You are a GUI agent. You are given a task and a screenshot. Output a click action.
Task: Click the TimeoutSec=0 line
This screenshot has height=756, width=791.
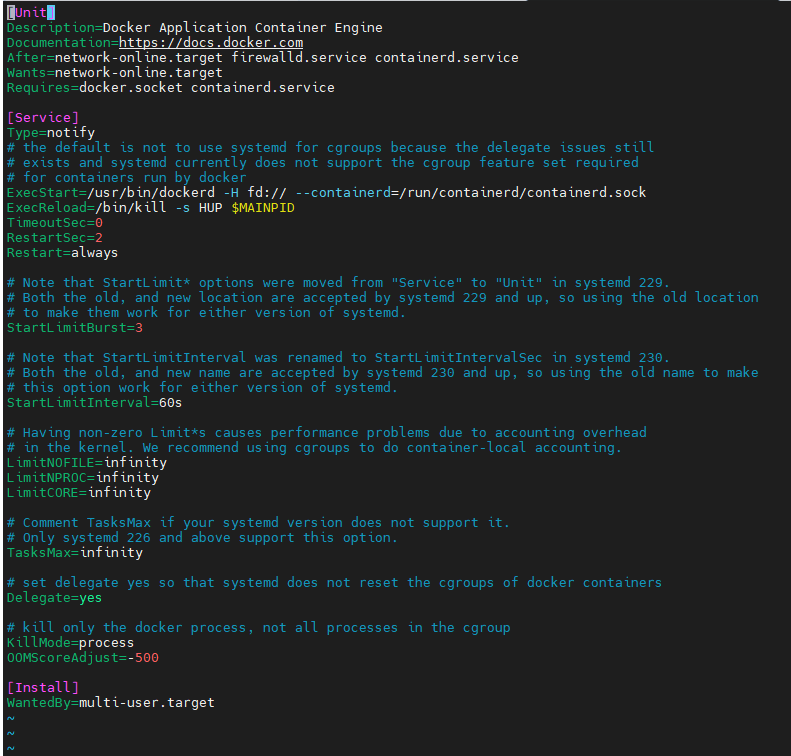(x=54, y=223)
